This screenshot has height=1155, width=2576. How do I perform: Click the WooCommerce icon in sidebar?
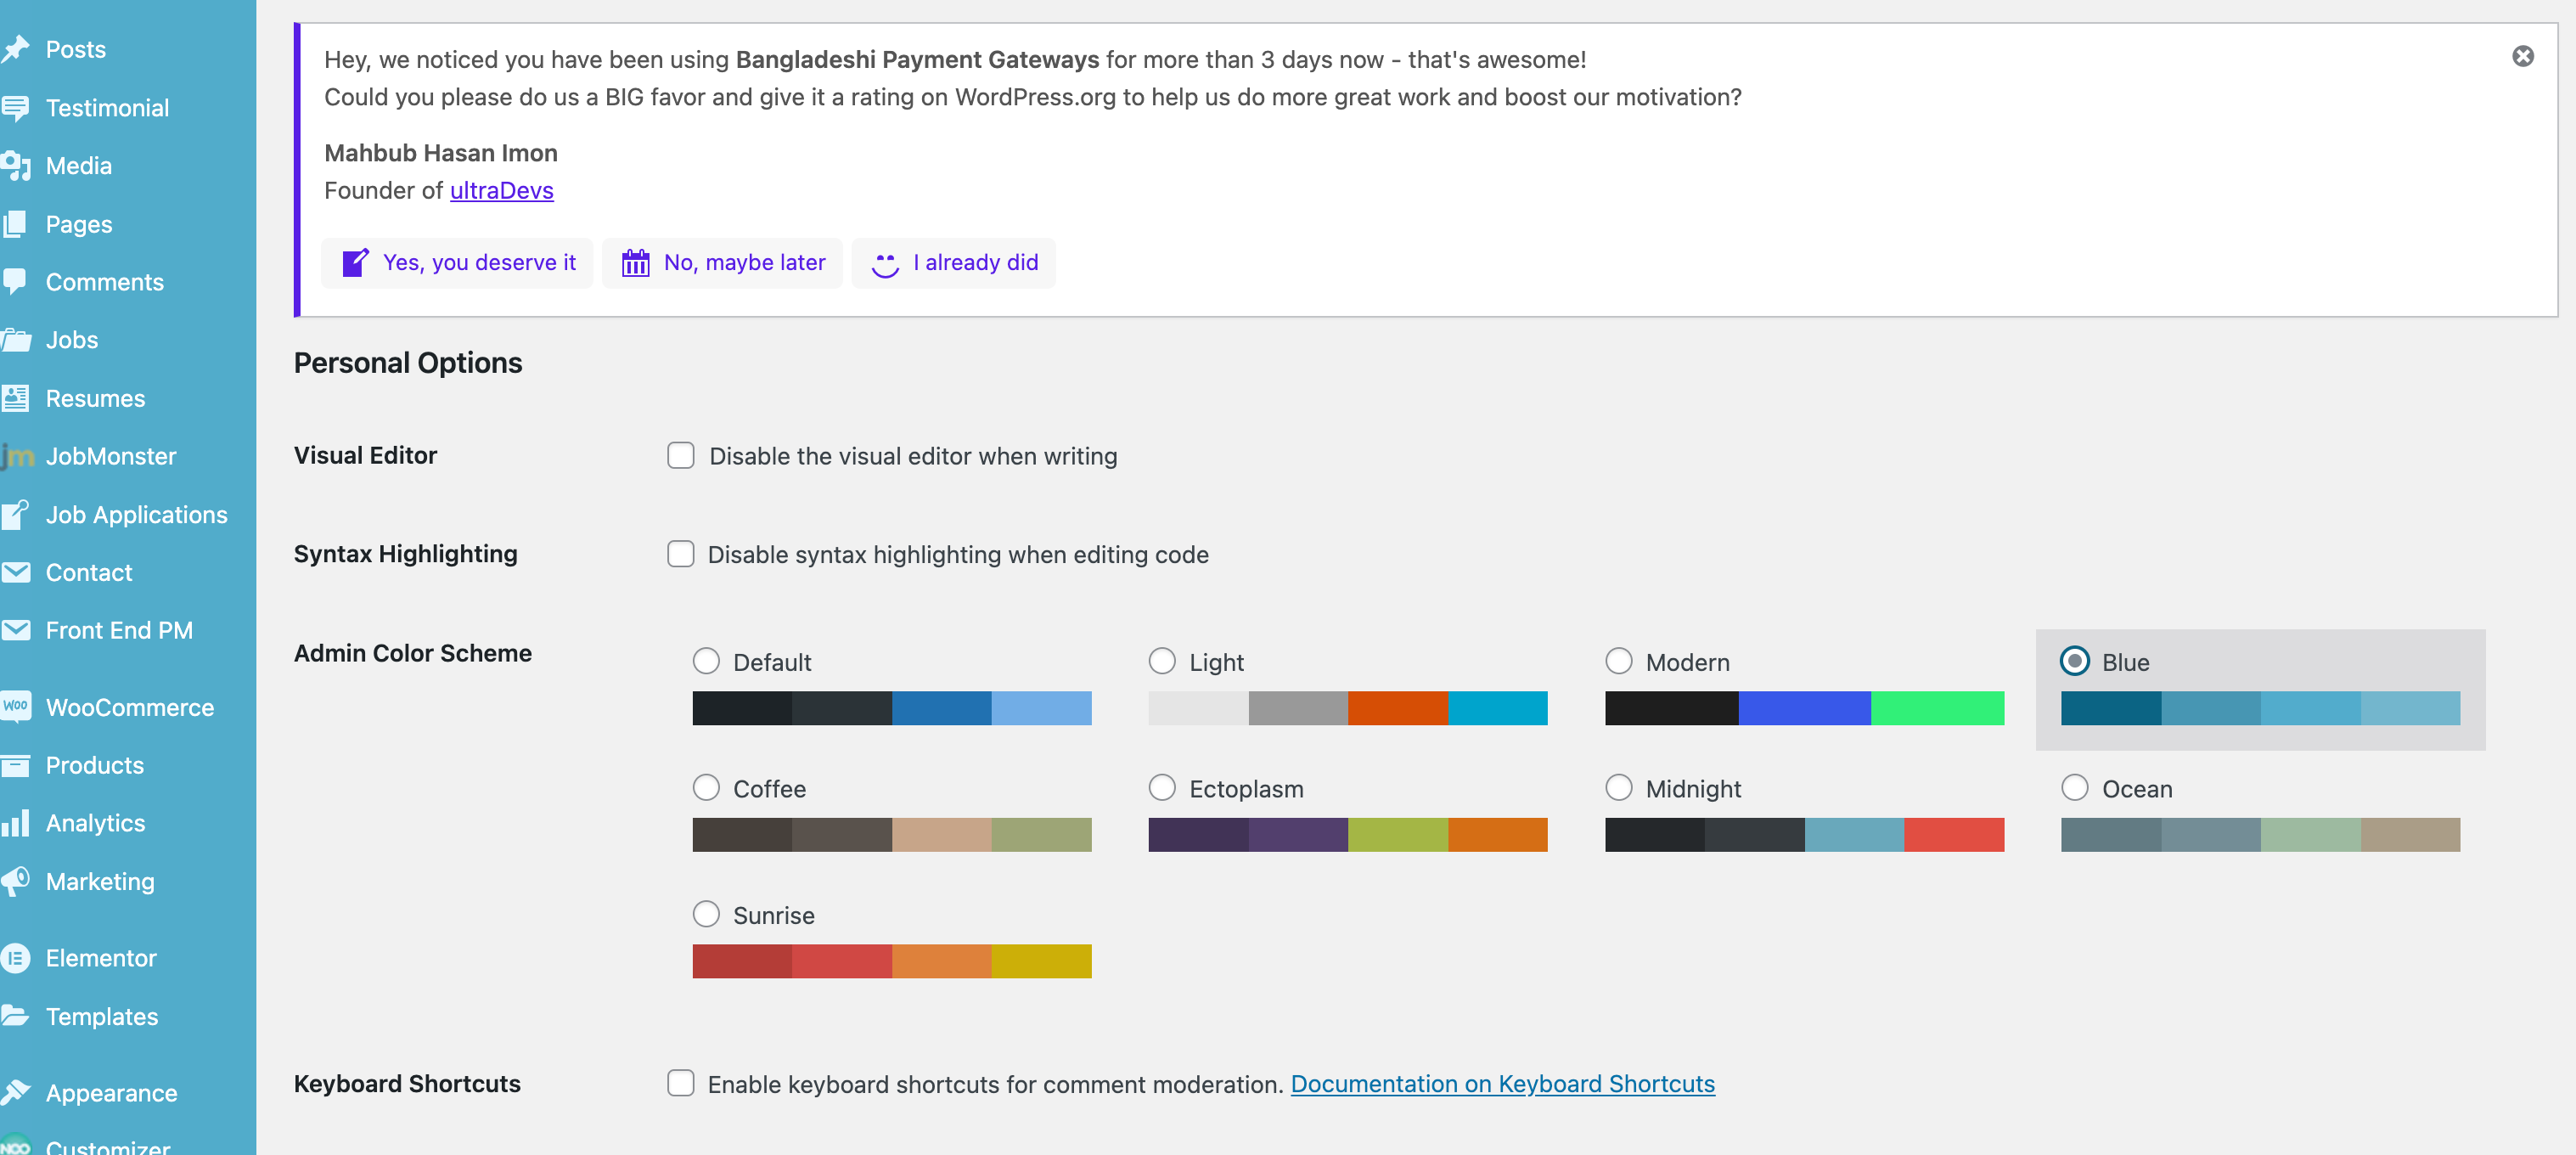[16, 707]
